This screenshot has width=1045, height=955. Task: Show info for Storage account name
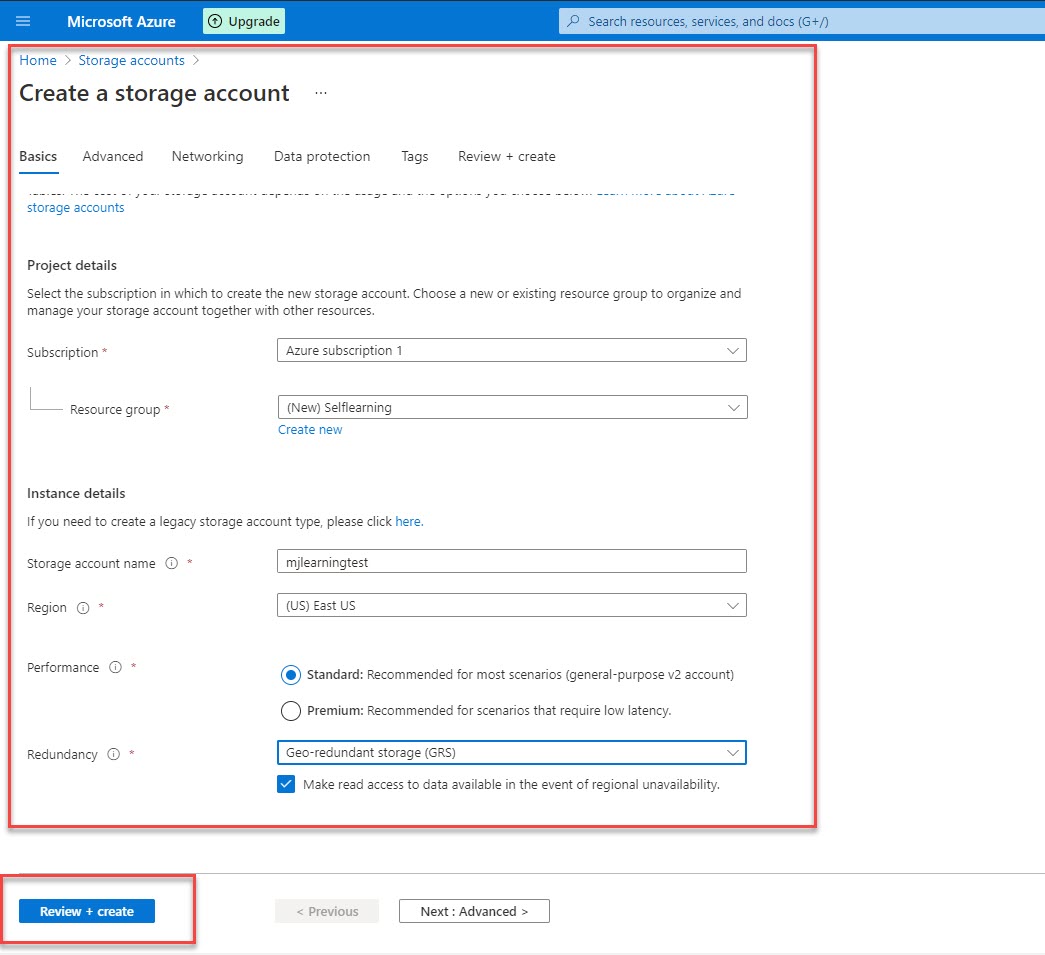[171, 563]
